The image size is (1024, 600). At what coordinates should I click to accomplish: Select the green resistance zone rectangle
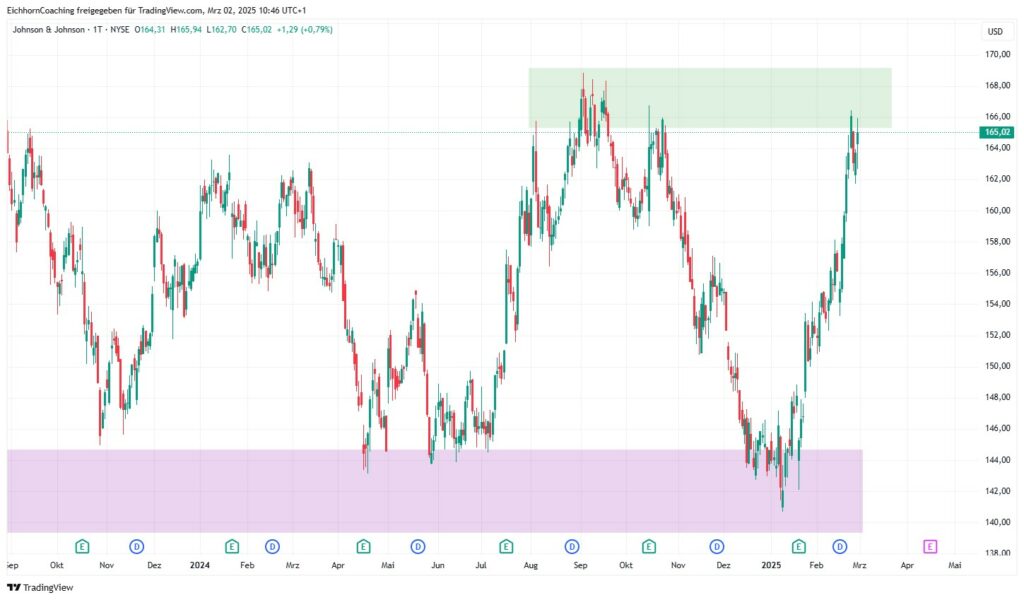[x=710, y=98]
